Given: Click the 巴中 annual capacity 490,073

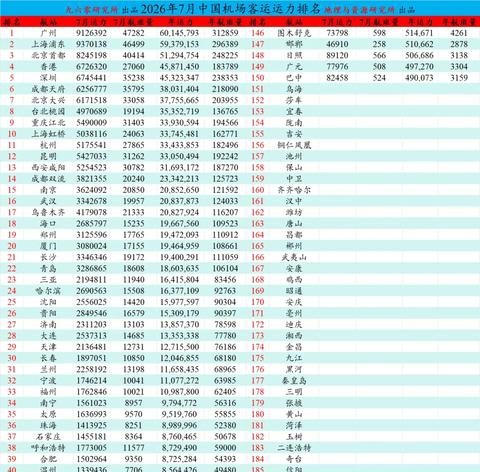Looking at the screenshot, I should pos(419,78).
